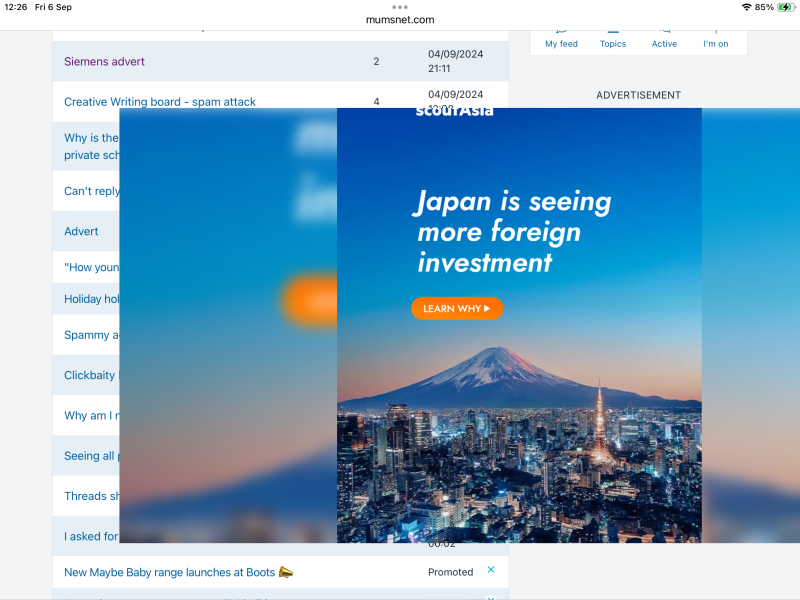Tap the Wi-Fi icon in status bar
800x600 pixels.
pyautogui.click(x=746, y=7)
